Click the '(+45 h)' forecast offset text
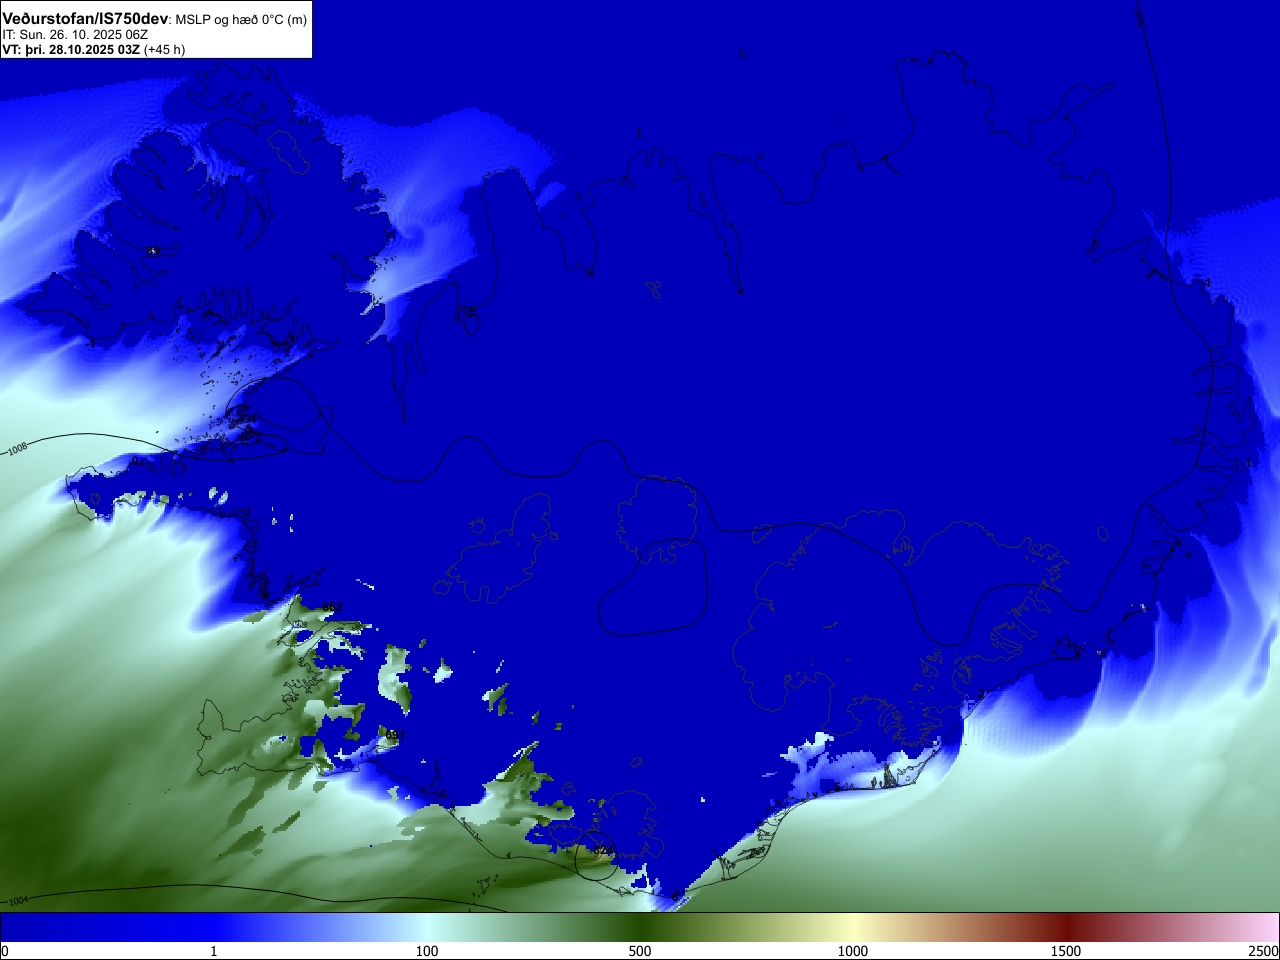Screen dimensions: 1280x960 coord(164,49)
